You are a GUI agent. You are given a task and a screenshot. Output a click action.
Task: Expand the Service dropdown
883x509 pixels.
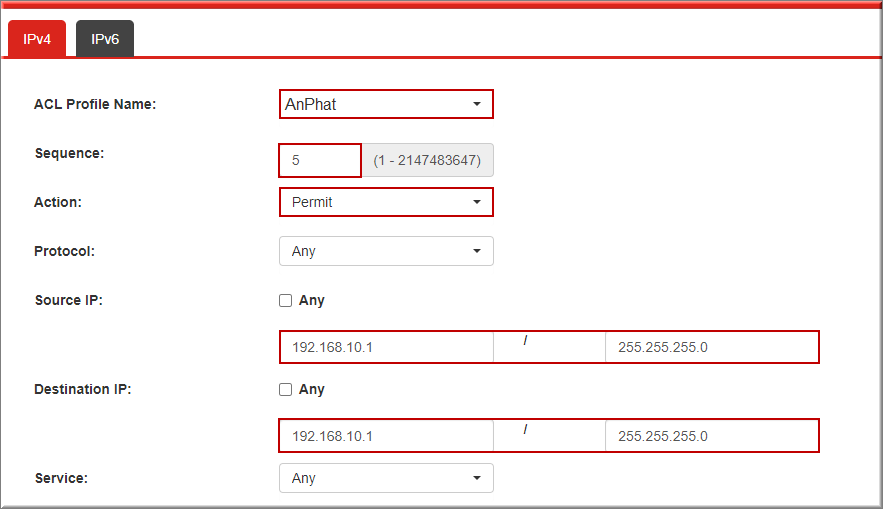(x=386, y=478)
